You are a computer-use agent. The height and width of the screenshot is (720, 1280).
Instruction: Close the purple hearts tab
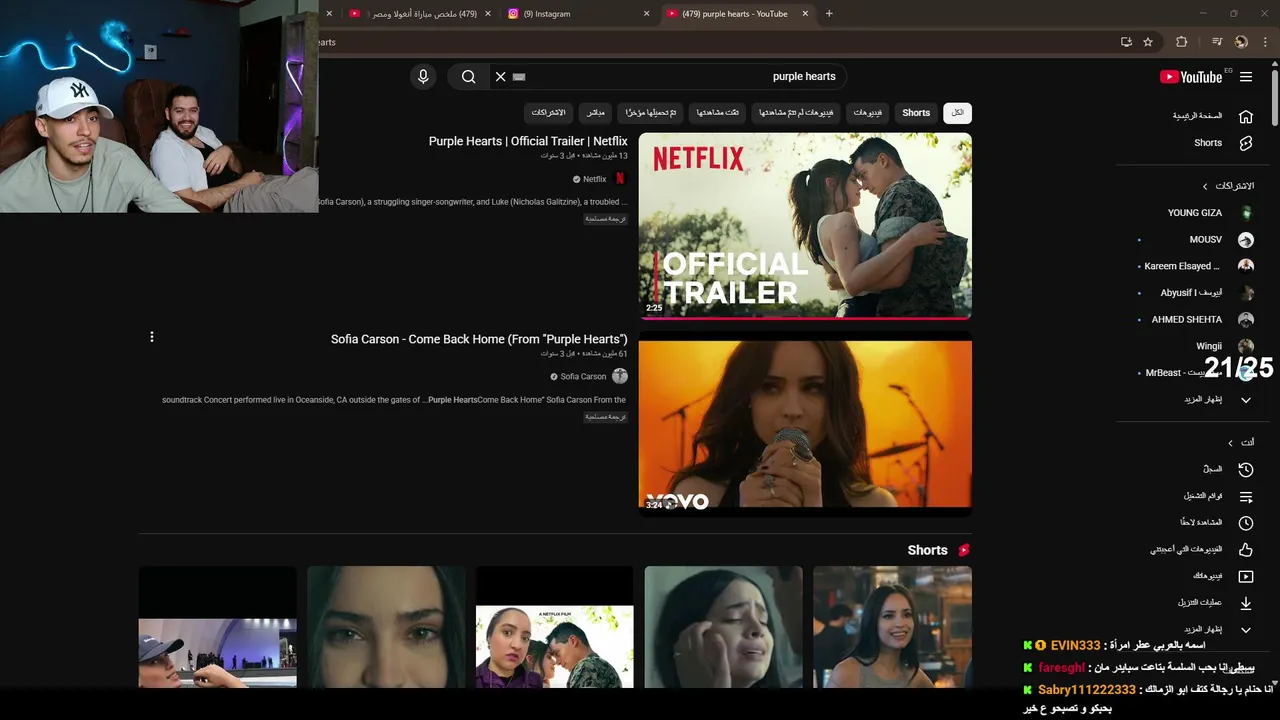pyautogui.click(x=807, y=14)
